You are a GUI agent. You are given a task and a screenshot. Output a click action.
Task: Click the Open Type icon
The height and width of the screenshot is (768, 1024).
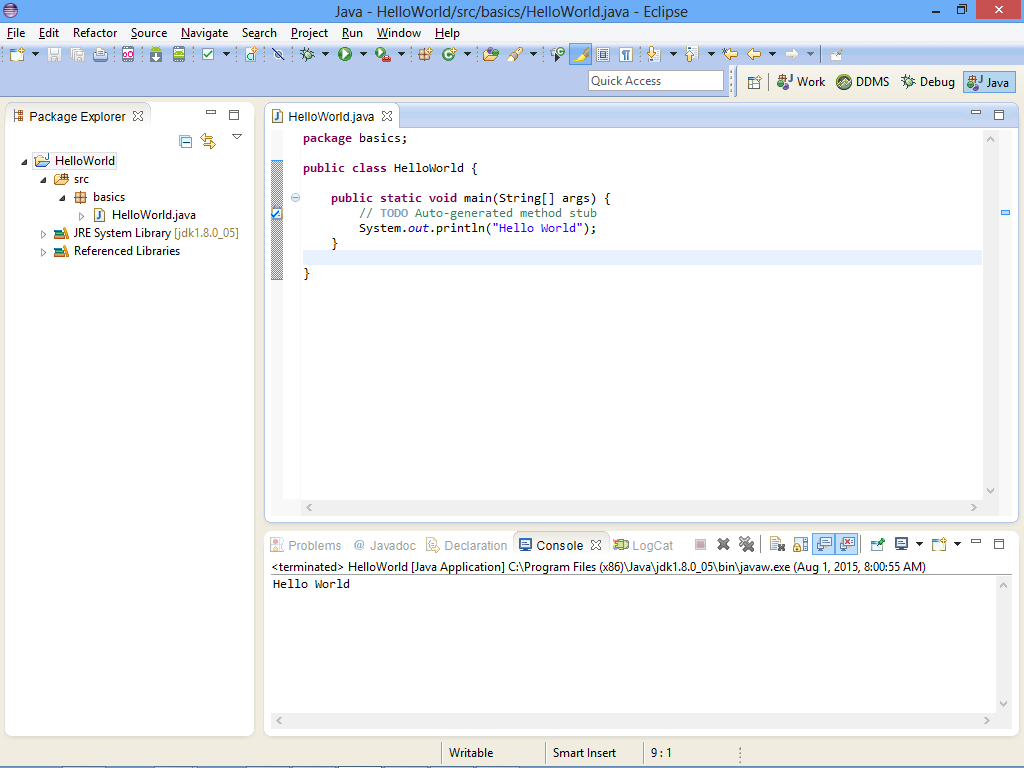(490, 55)
